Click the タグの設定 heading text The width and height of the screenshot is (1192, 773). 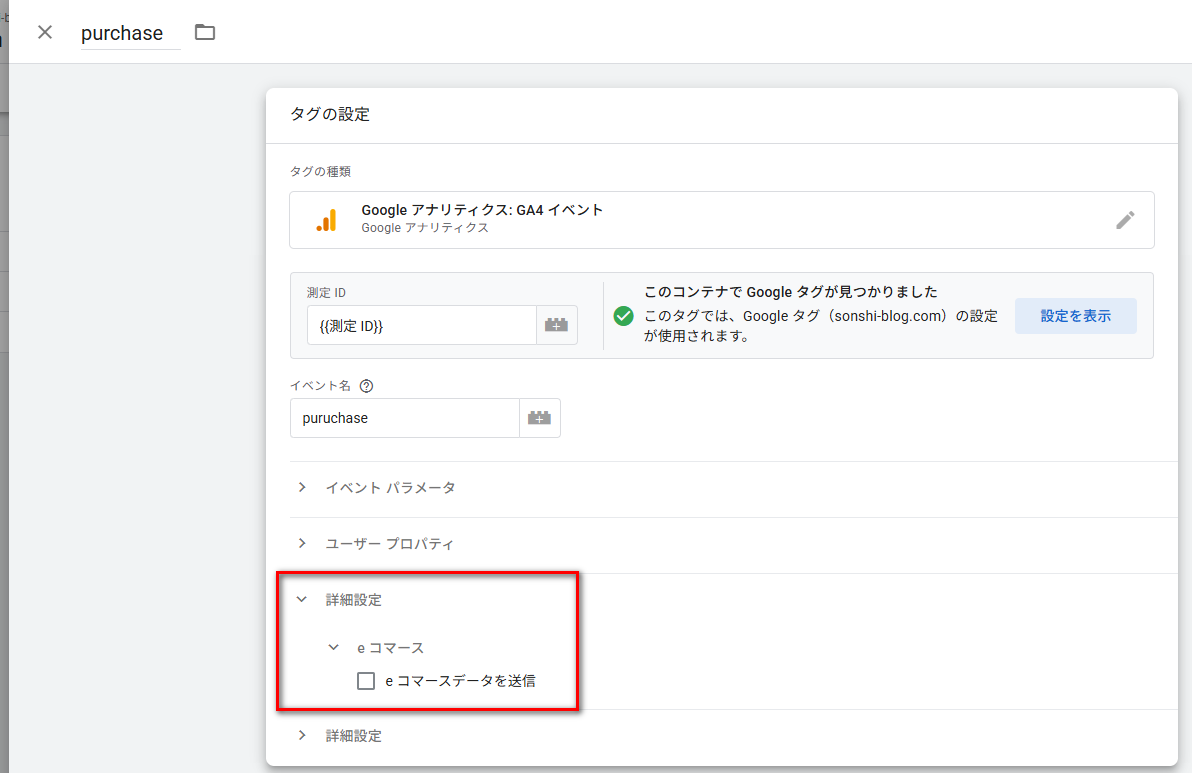tap(330, 114)
